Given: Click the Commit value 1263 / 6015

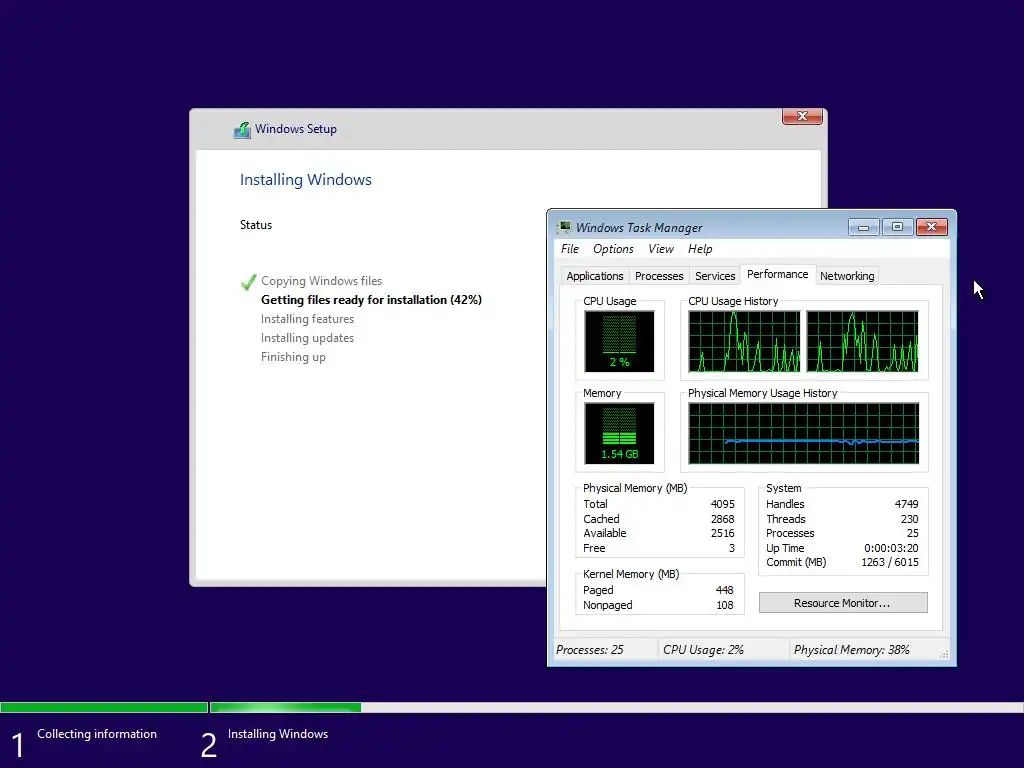Looking at the screenshot, I should (x=890, y=562).
